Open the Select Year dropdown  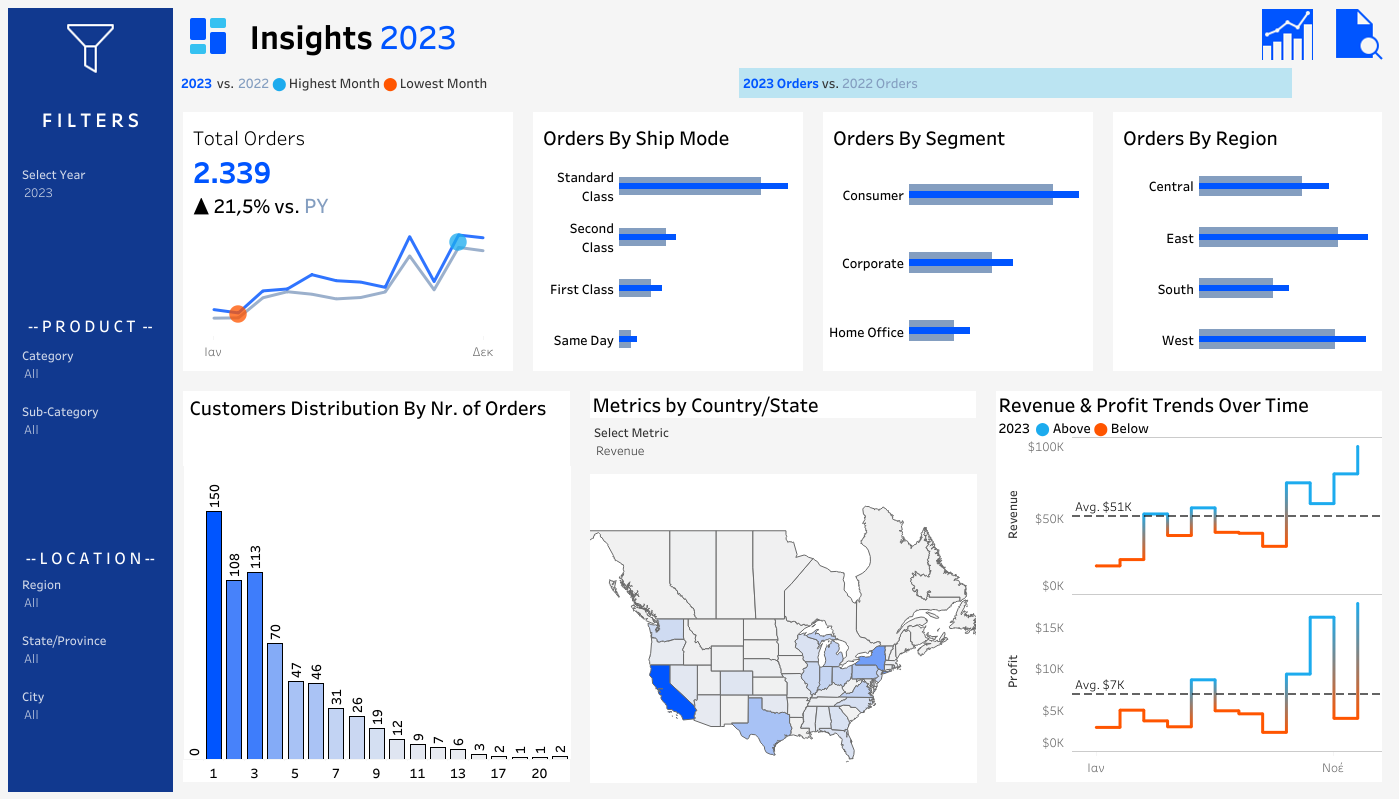tap(90, 193)
